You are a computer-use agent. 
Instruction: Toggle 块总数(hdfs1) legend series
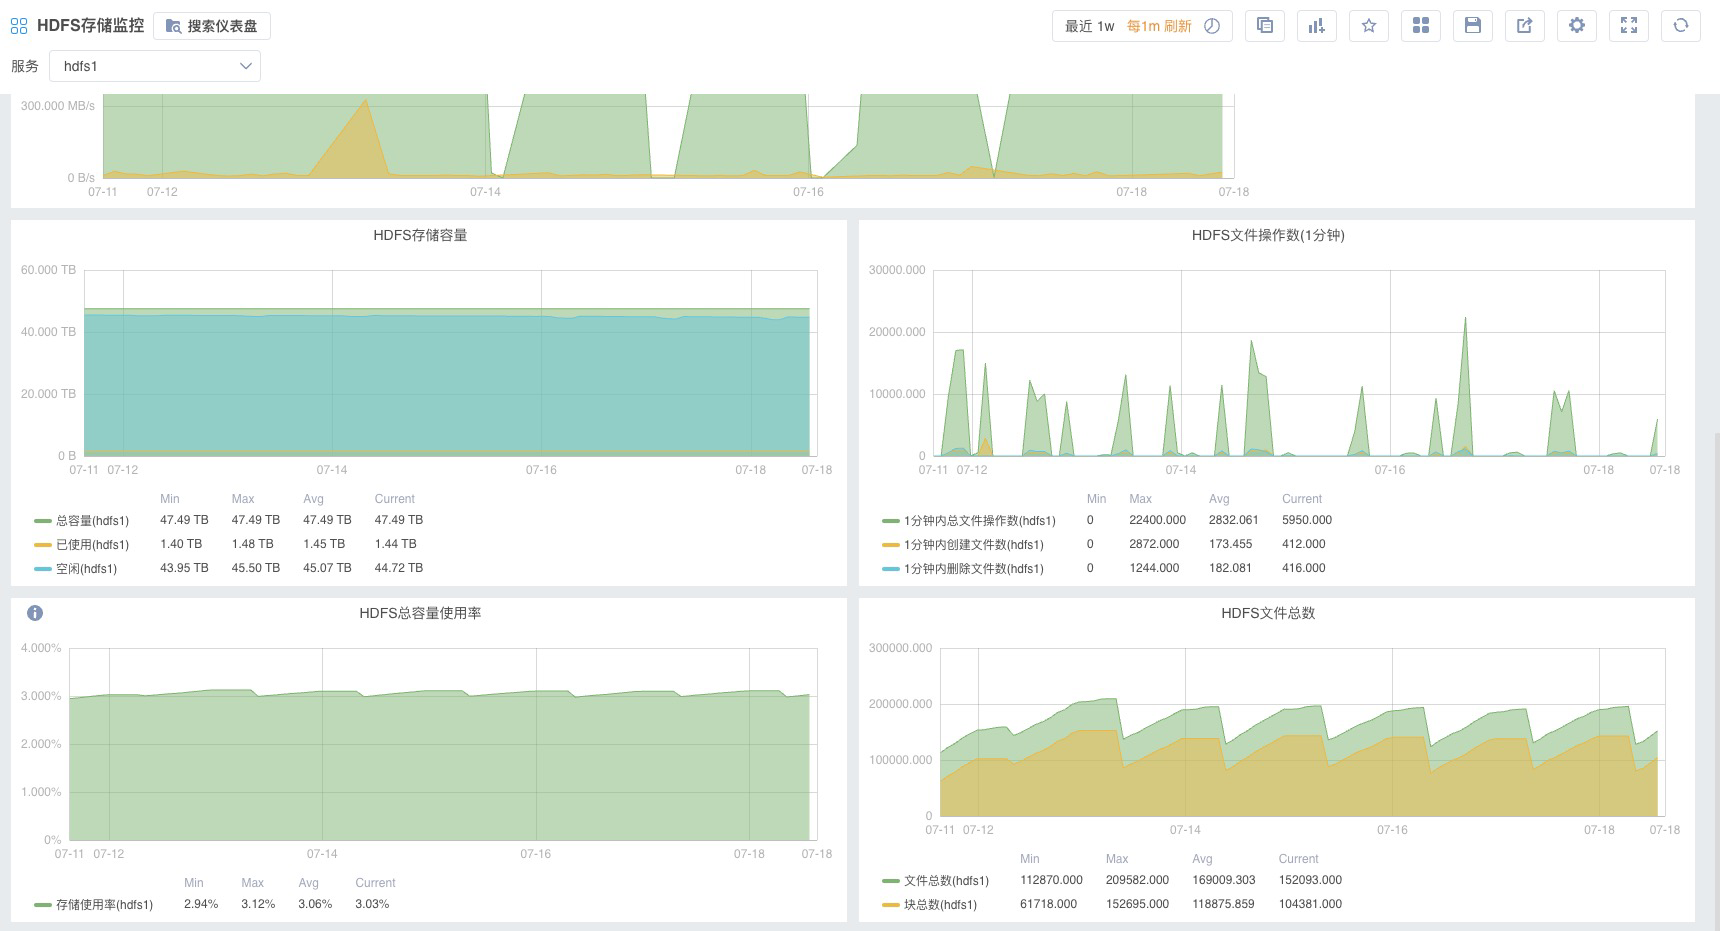[940, 905]
